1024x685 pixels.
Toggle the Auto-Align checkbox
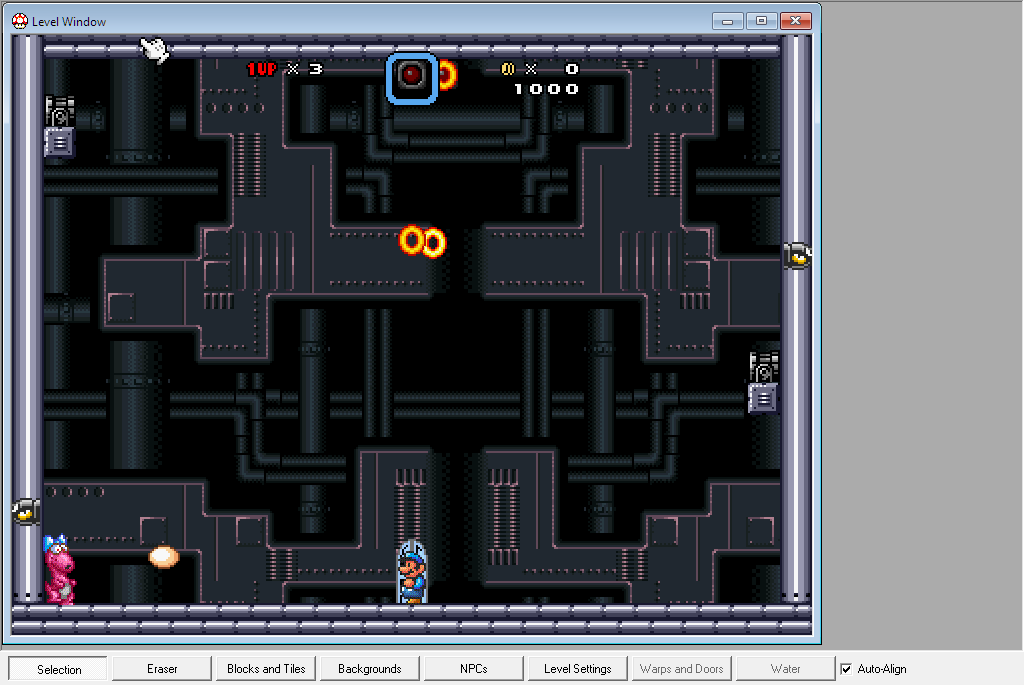click(x=846, y=669)
